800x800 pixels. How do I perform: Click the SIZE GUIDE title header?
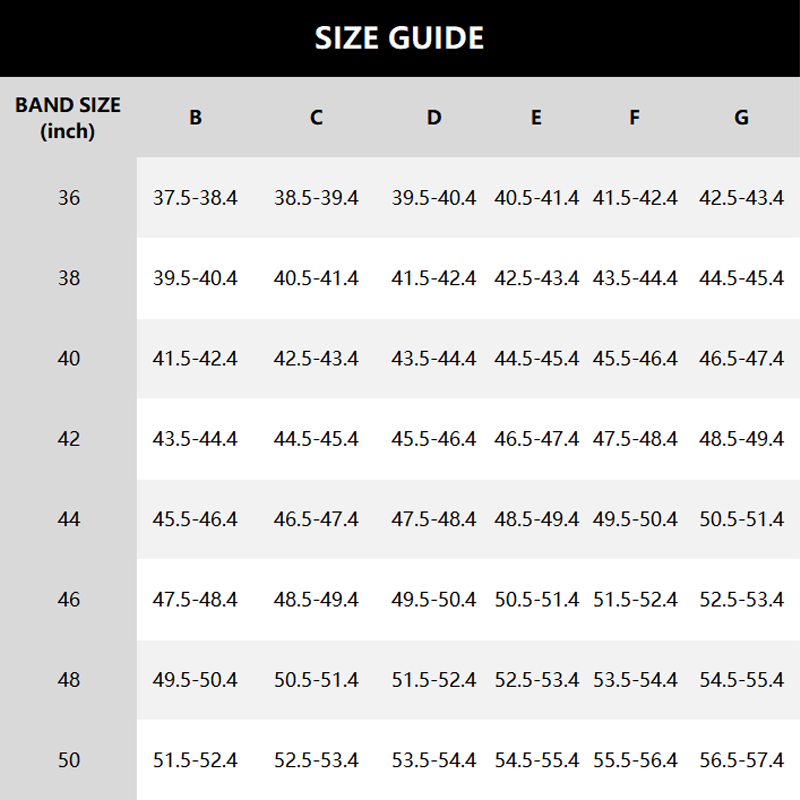point(400,38)
